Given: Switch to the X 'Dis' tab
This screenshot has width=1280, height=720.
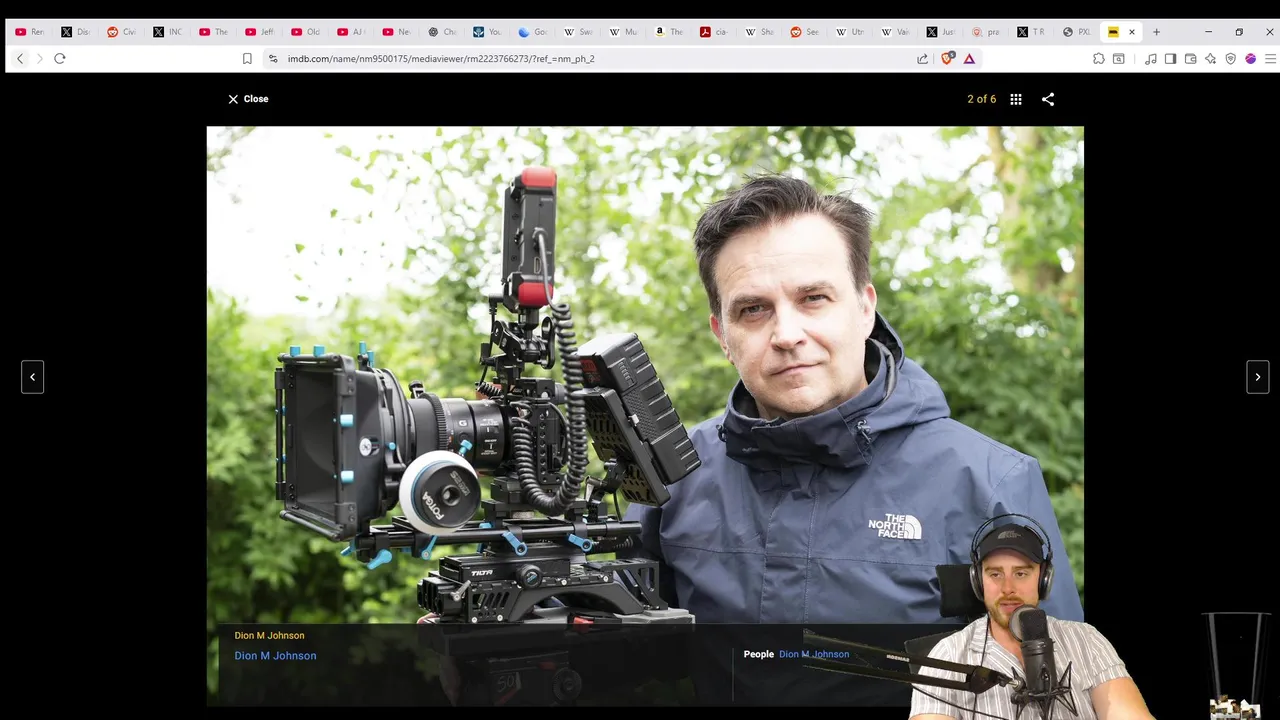Looking at the screenshot, I should coord(75,32).
